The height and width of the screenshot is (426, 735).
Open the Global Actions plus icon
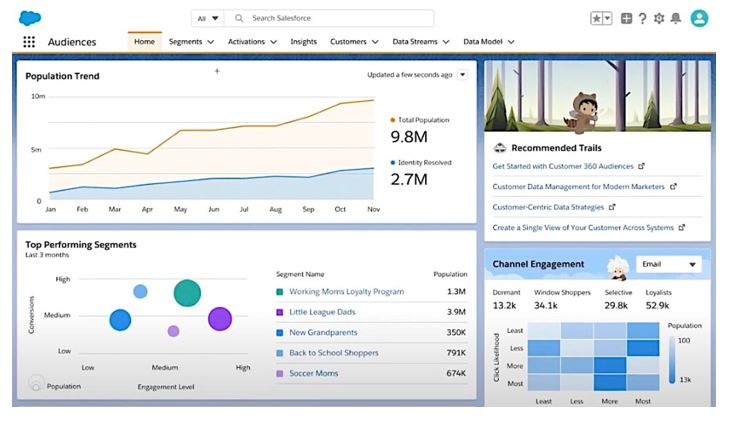[x=626, y=18]
